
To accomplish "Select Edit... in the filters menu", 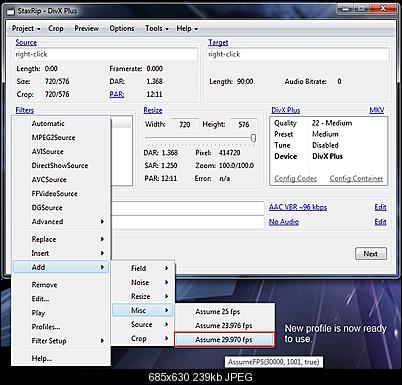I will coord(61,299).
